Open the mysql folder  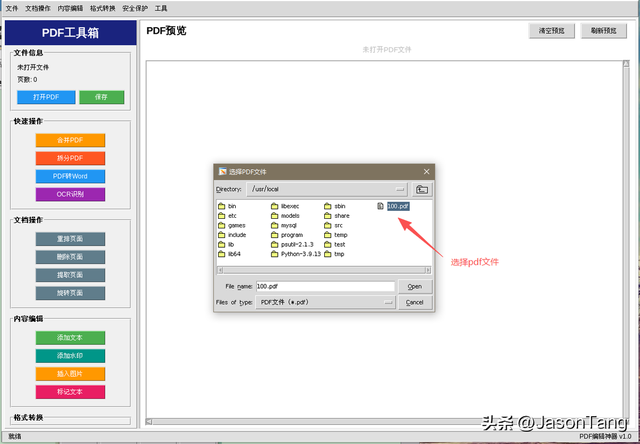click(284, 225)
